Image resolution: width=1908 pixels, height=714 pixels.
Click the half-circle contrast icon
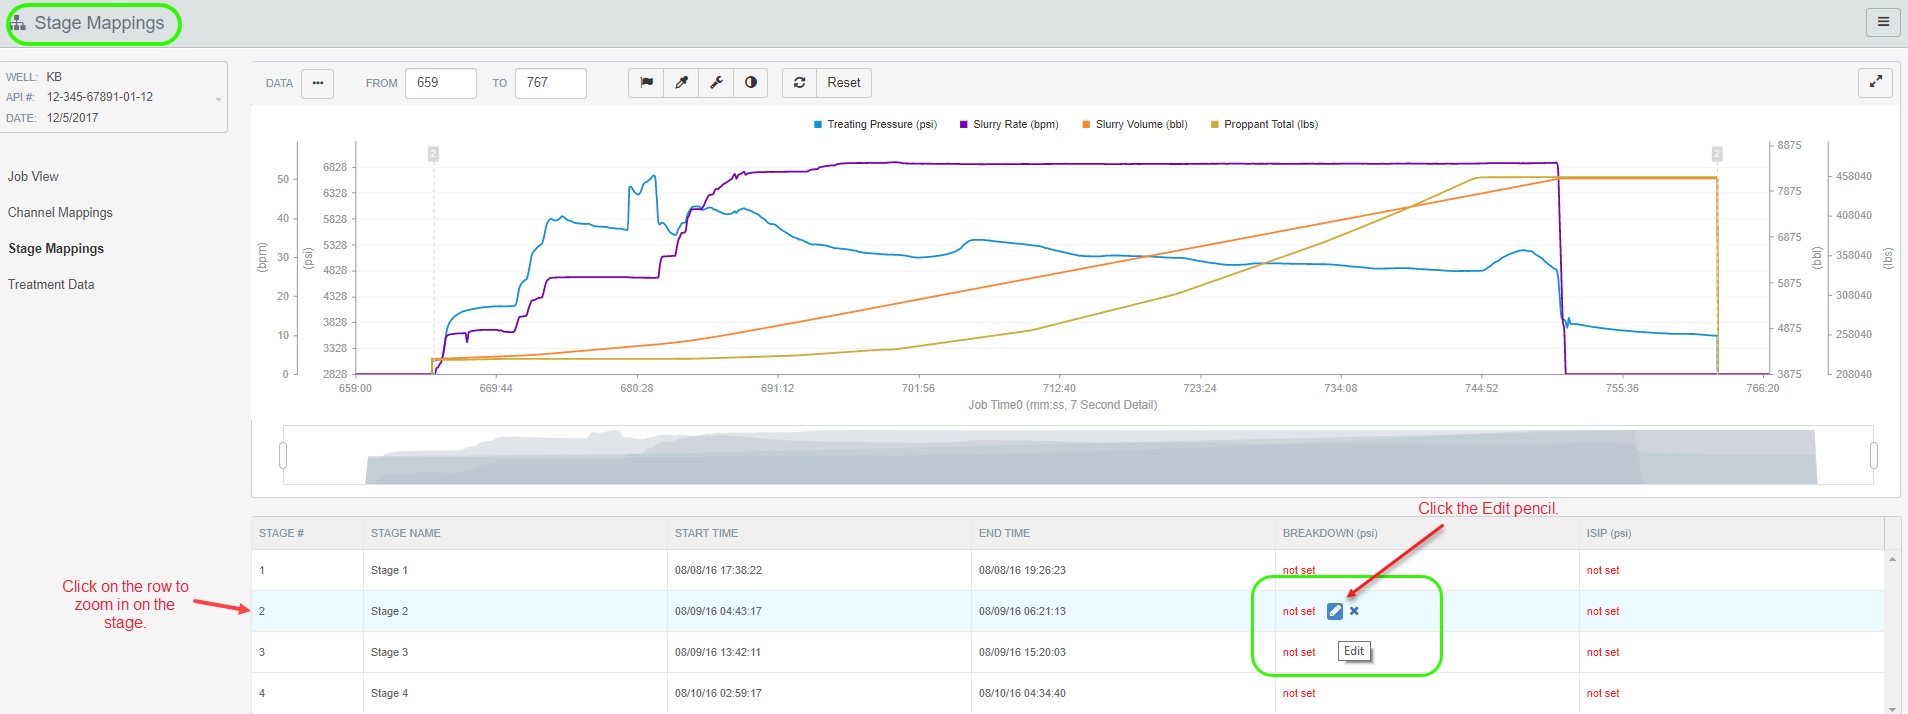(x=750, y=83)
